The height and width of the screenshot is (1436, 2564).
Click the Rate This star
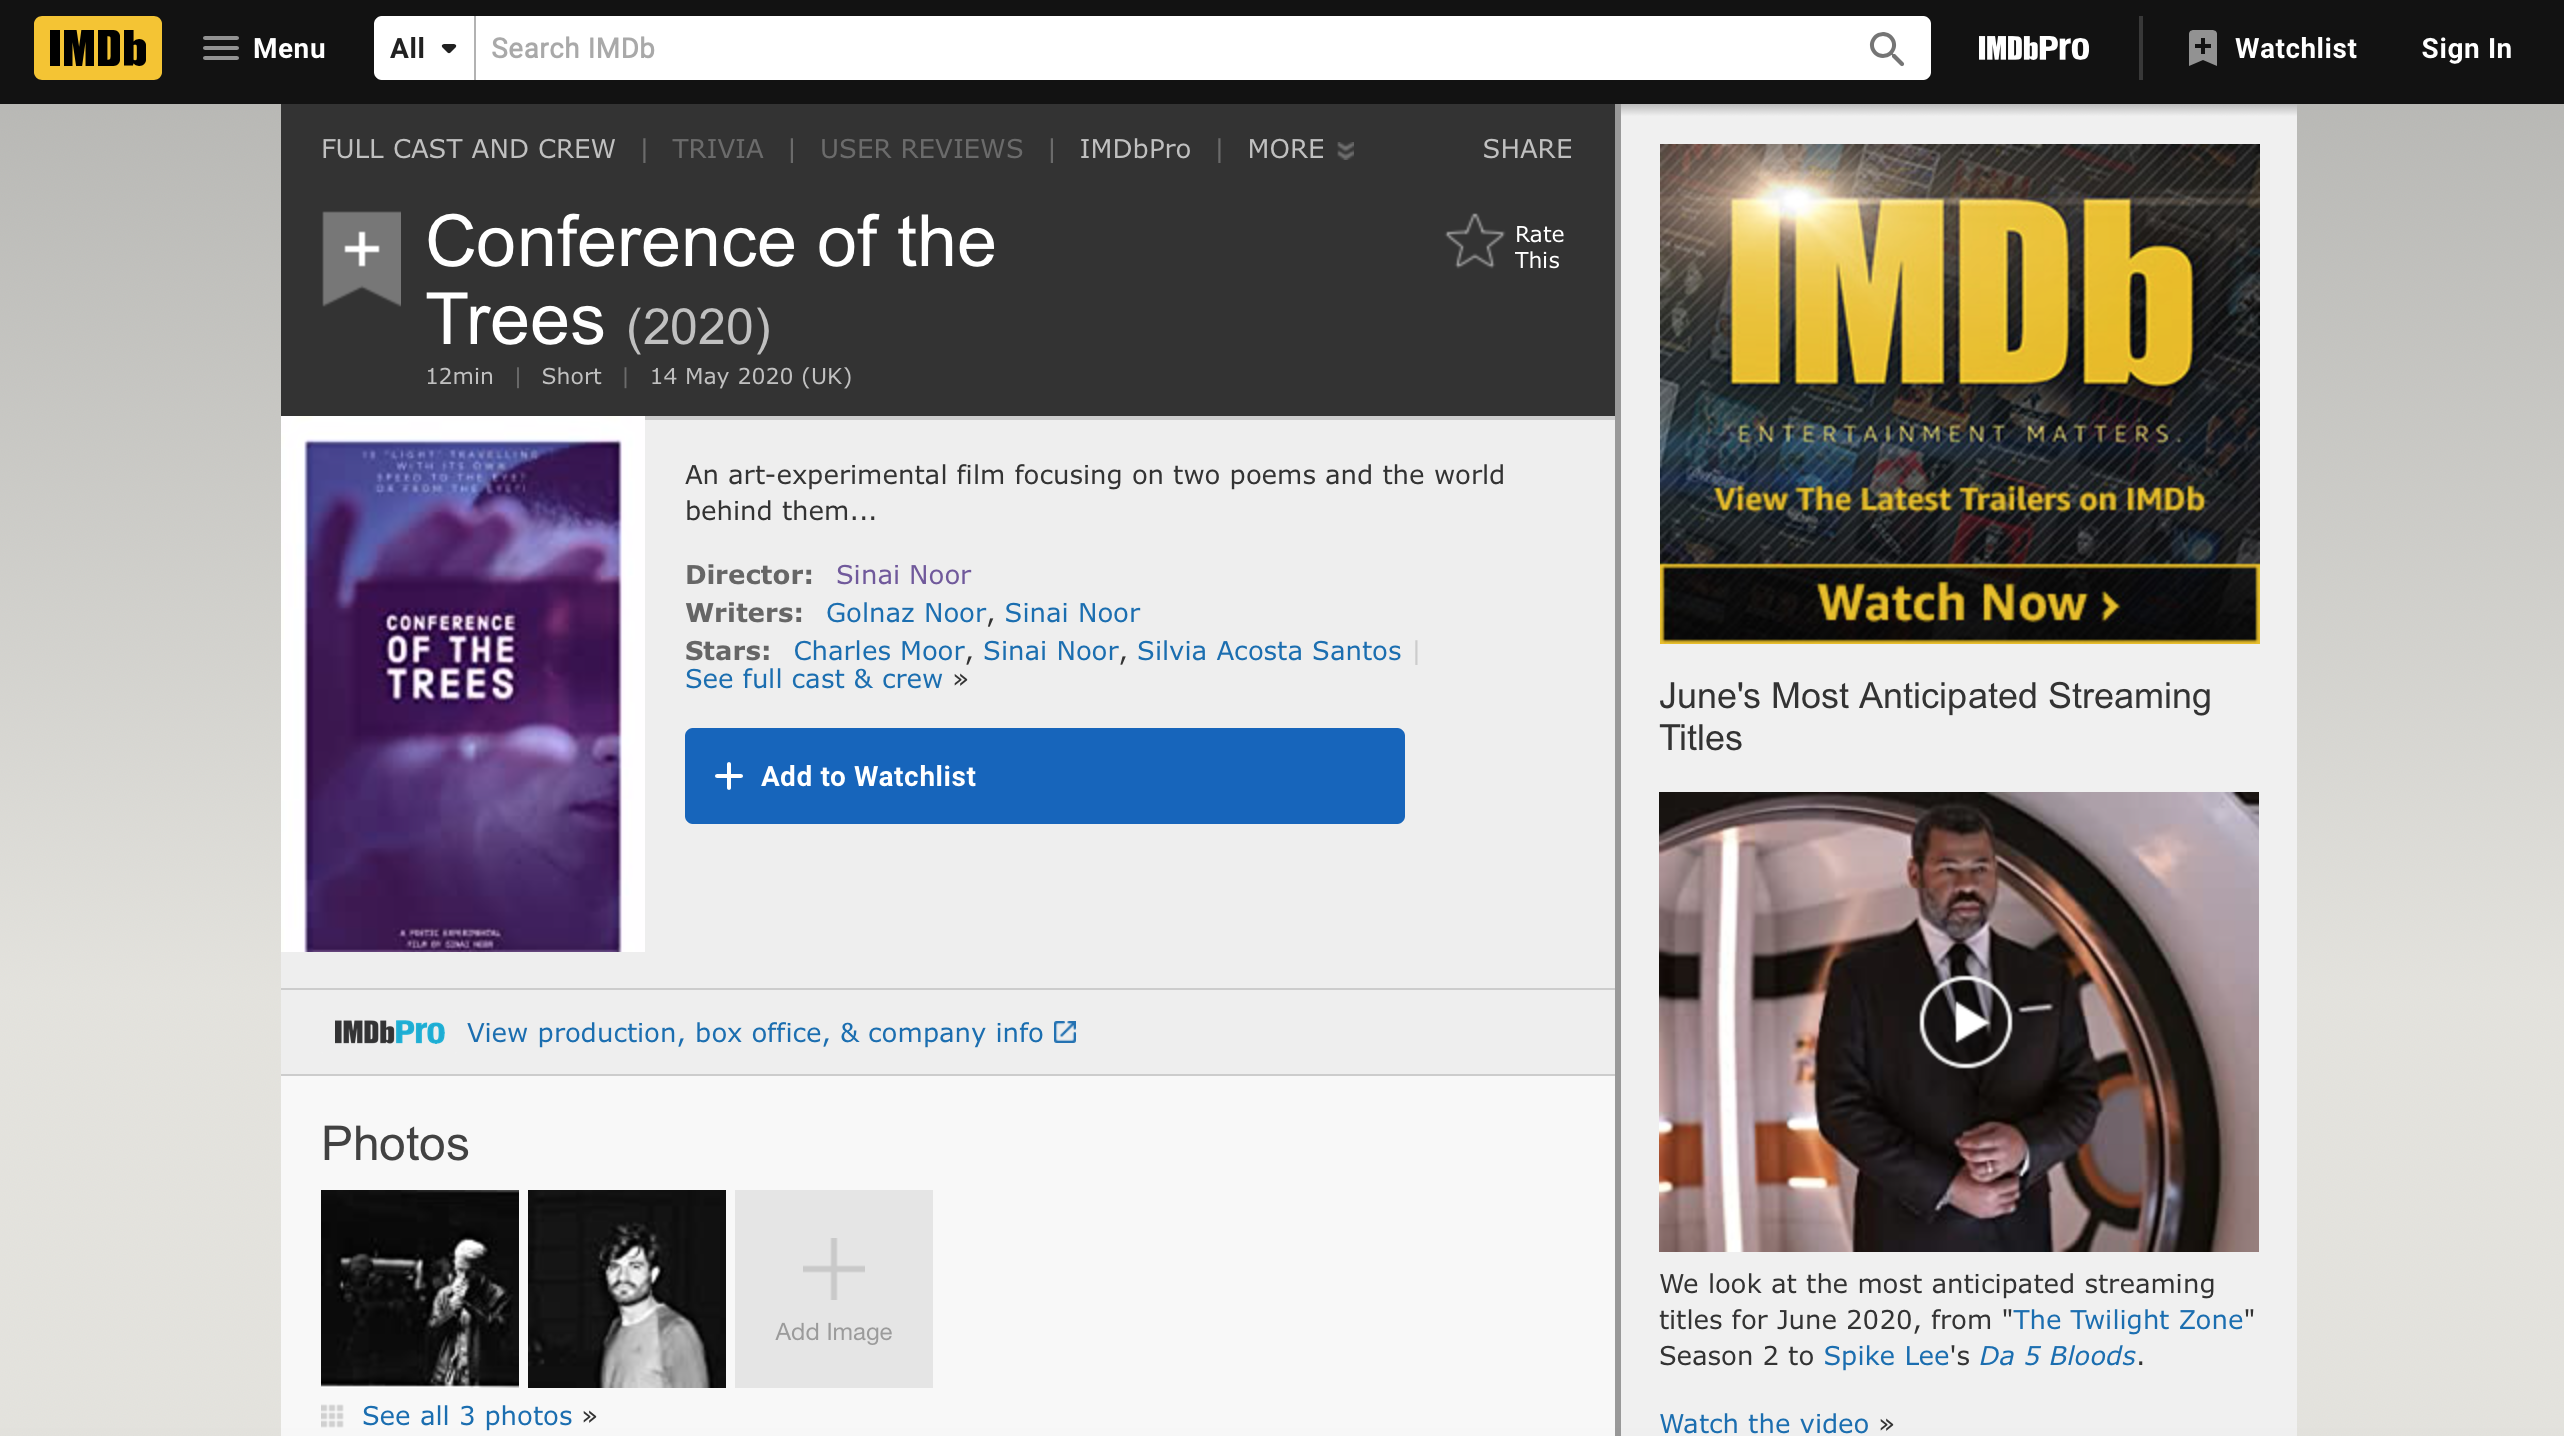point(1474,243)
